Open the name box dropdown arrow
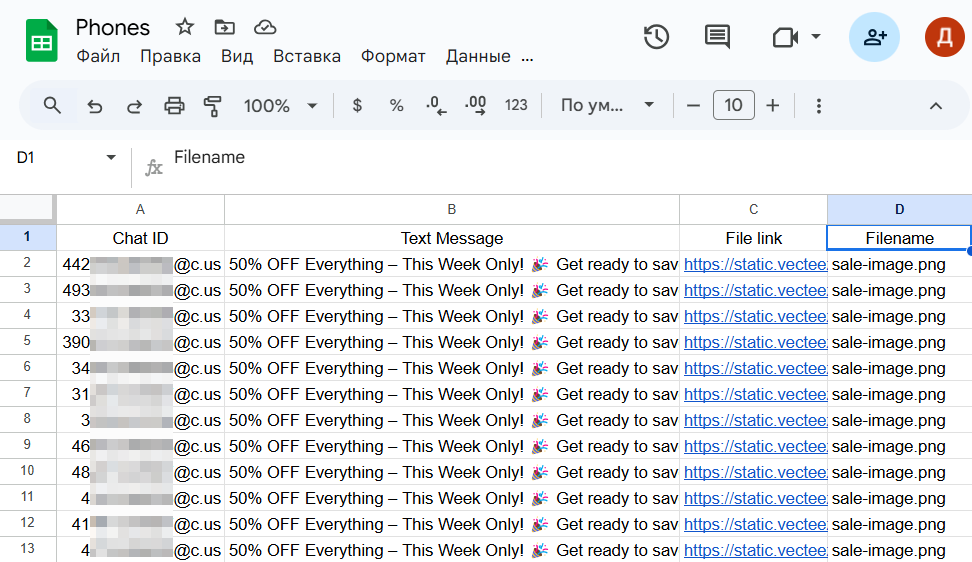The image size is (972, 562). point(111,158)
